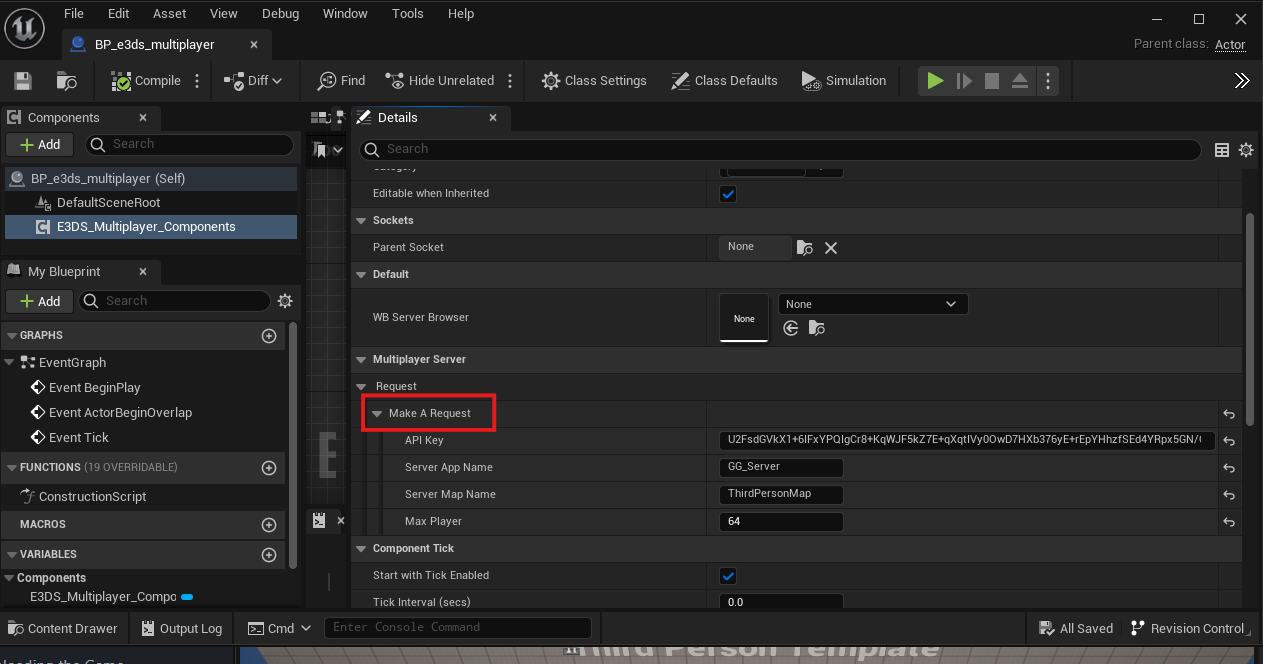Toggle Start with Tick Enabled checkbox
1263x664 pixels.
pos(728,576)
